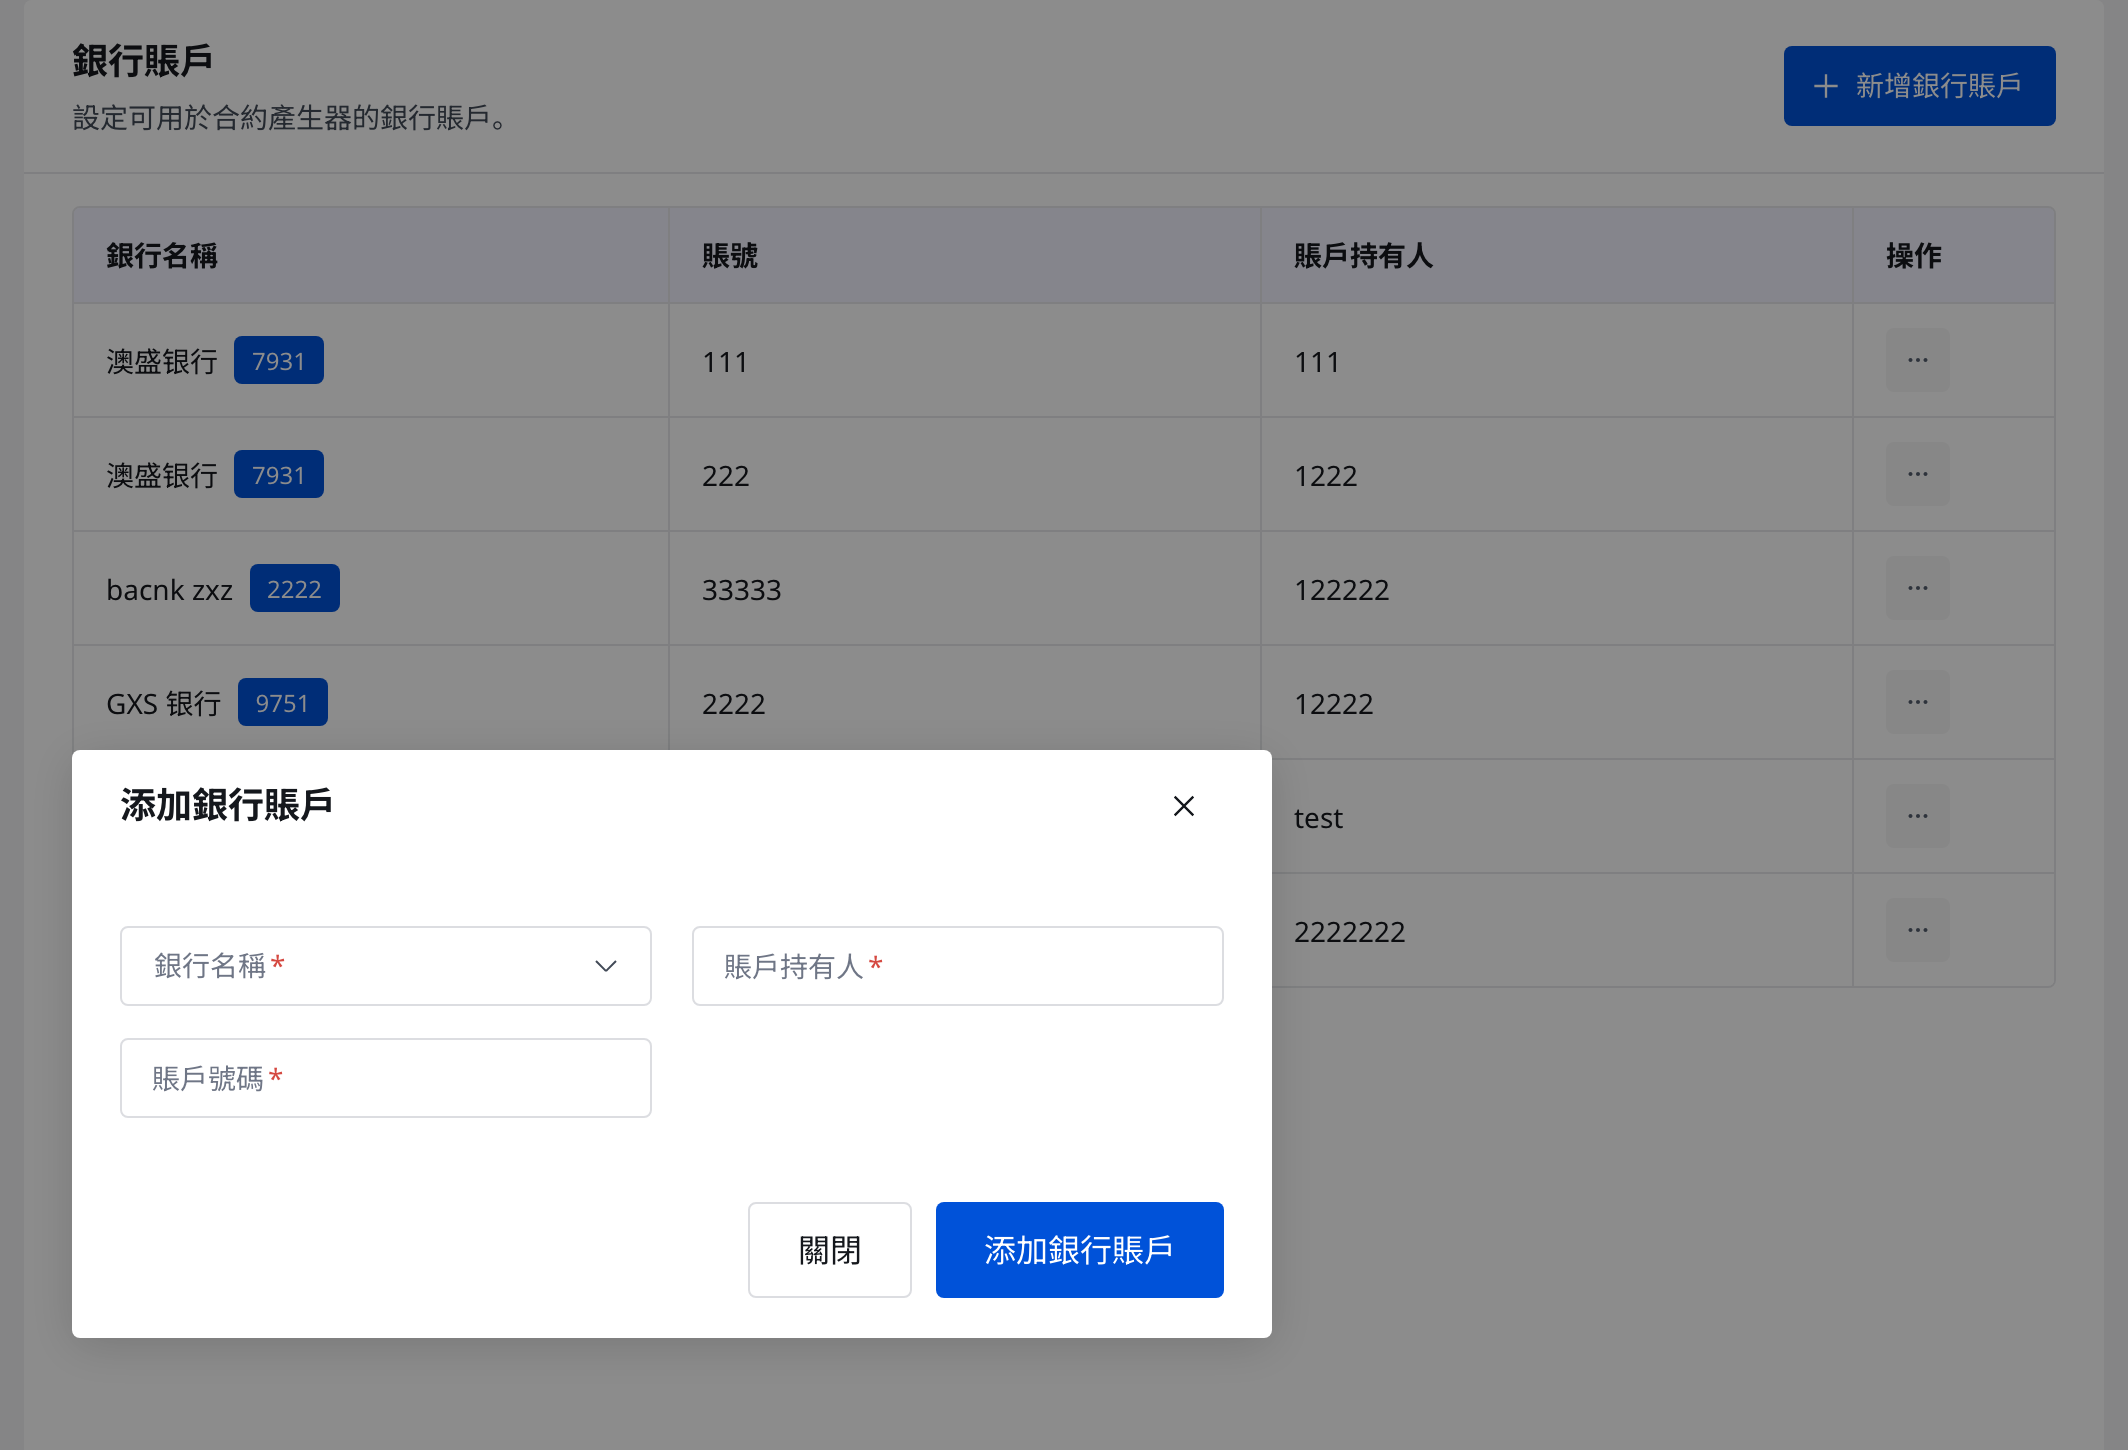Submit with the blue 添加銀行賬戶 button
Image resolution: width=2128 pixels, height=1450 pixels.
coord(1080,1250)
